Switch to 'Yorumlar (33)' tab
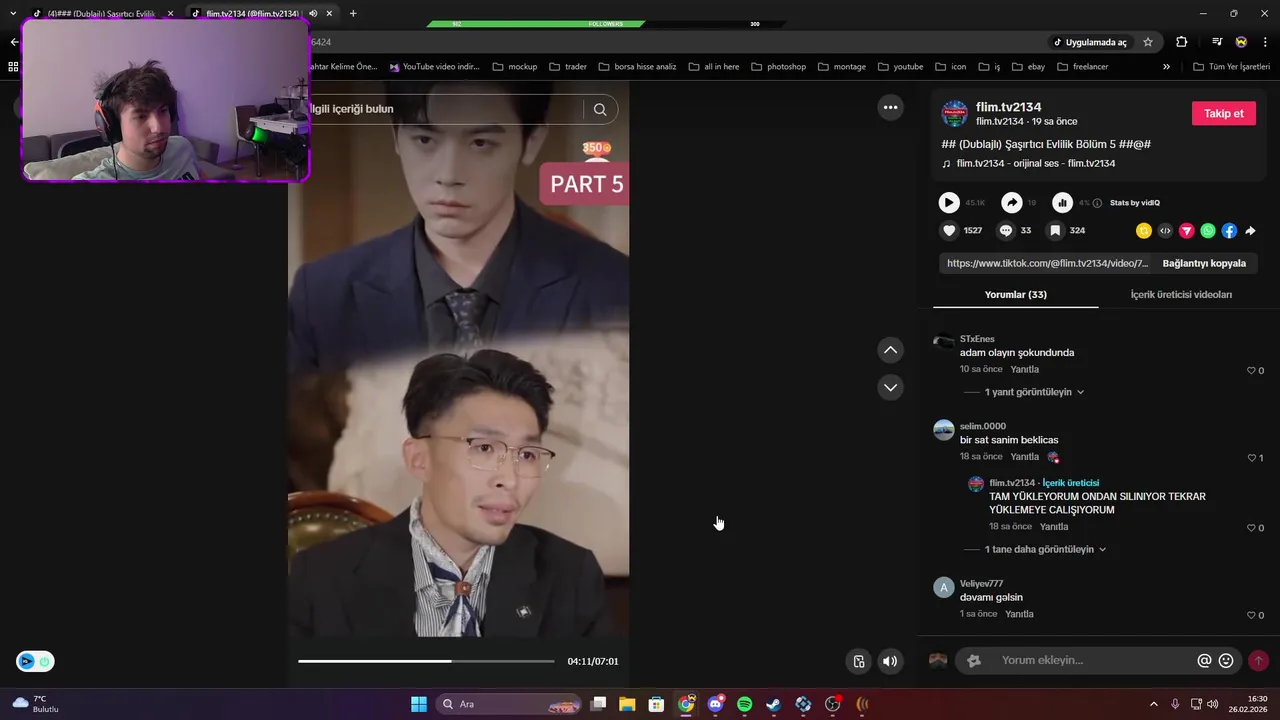This screenshot has height=720, width=1280. pos(1015,295)
